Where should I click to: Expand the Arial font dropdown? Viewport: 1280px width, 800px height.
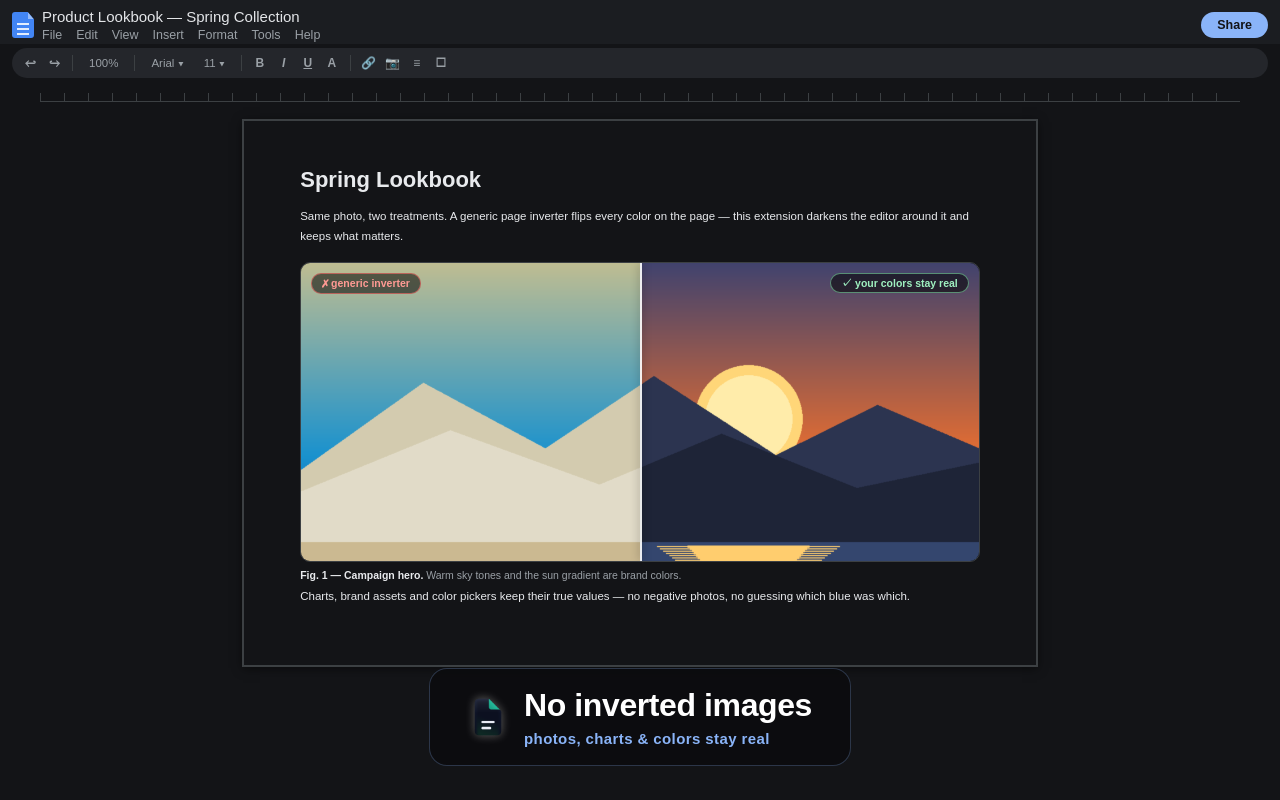point(167,63)
